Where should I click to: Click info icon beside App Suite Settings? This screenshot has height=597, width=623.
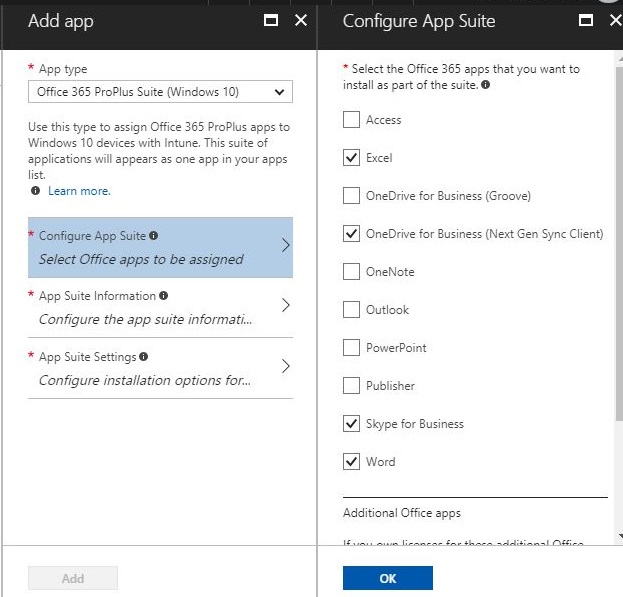[x=143, y=356]
